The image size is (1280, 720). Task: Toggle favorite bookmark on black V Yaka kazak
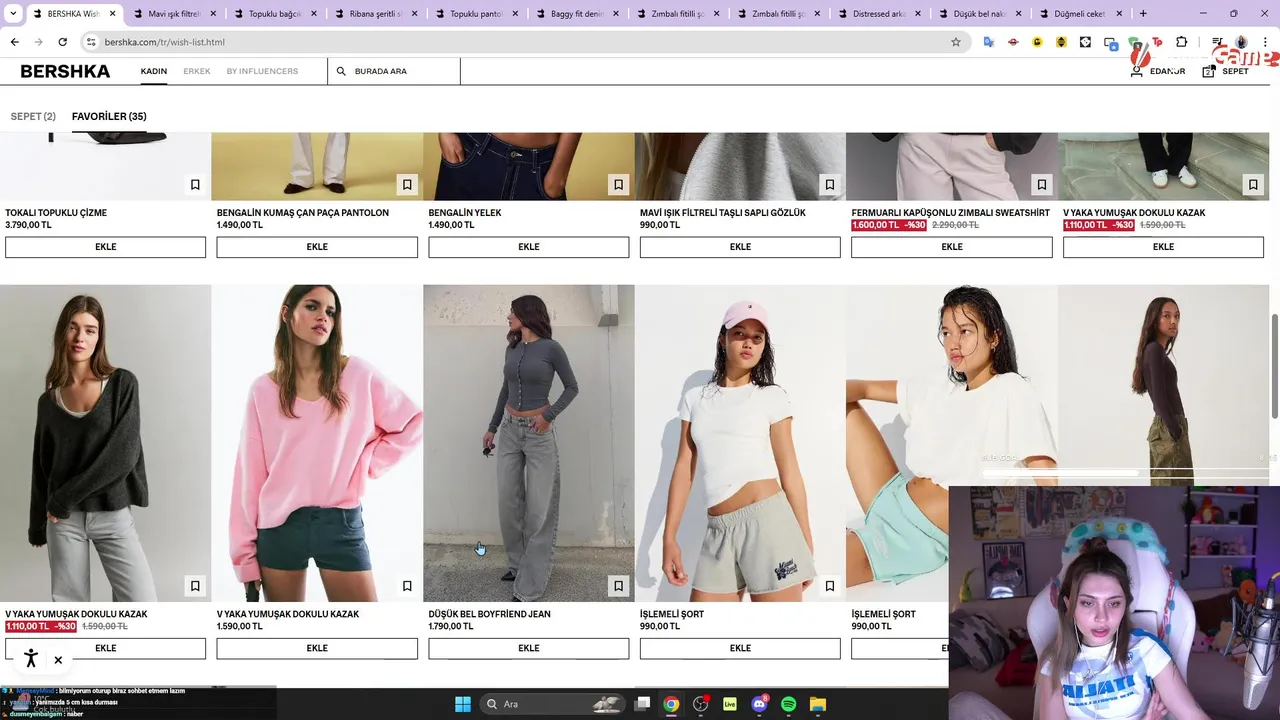pyautogui.click(x=195, y=586)
